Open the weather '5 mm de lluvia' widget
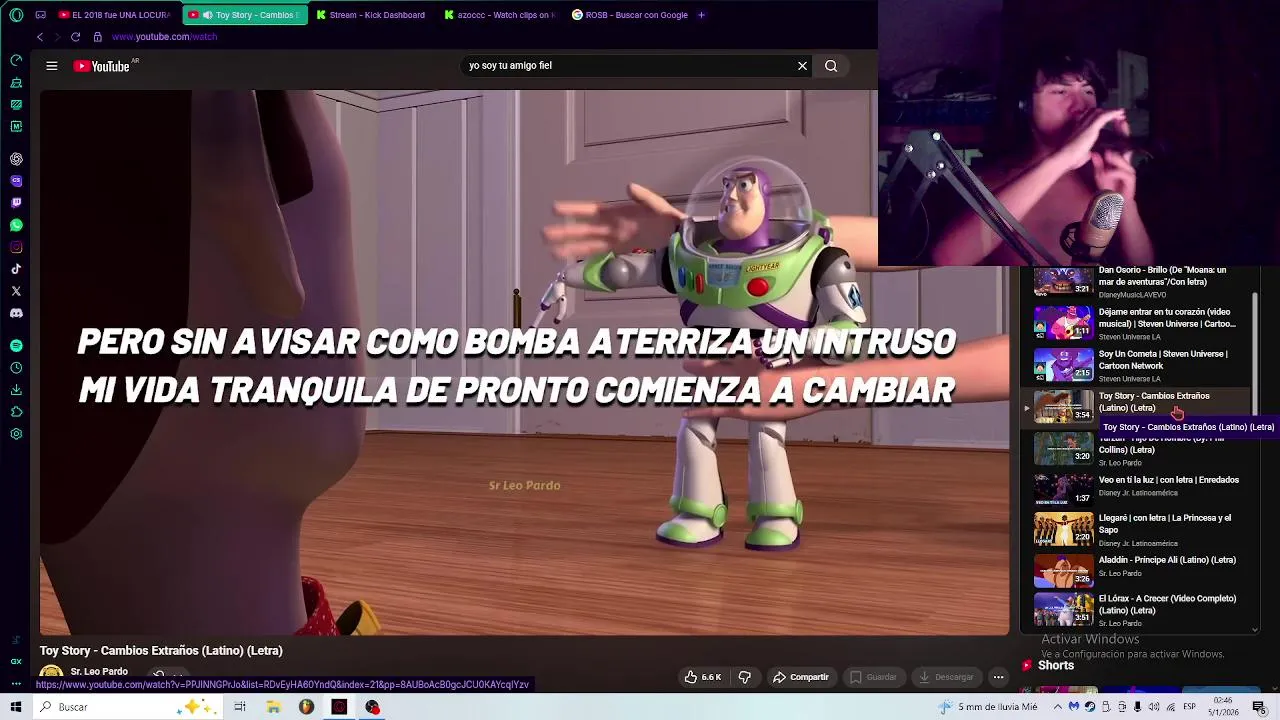Screen dimensions: 1280x720 tap(988, 707)
